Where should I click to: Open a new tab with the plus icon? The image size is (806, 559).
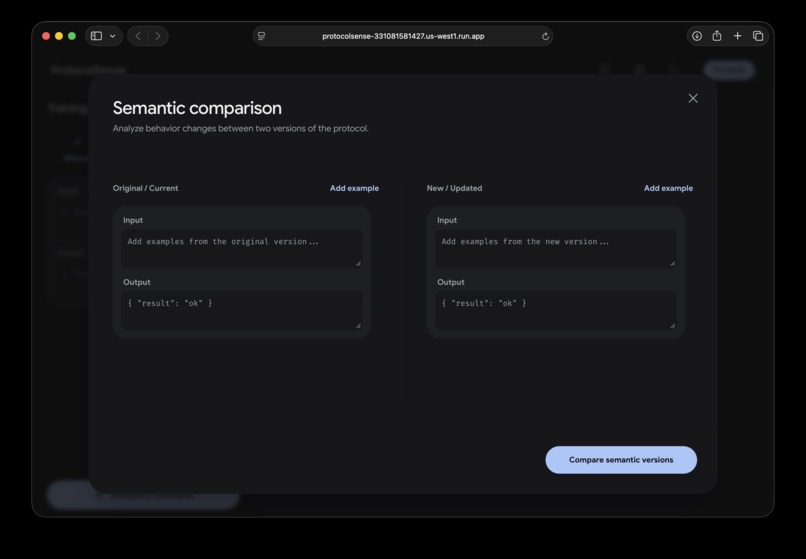click(738, 36)
